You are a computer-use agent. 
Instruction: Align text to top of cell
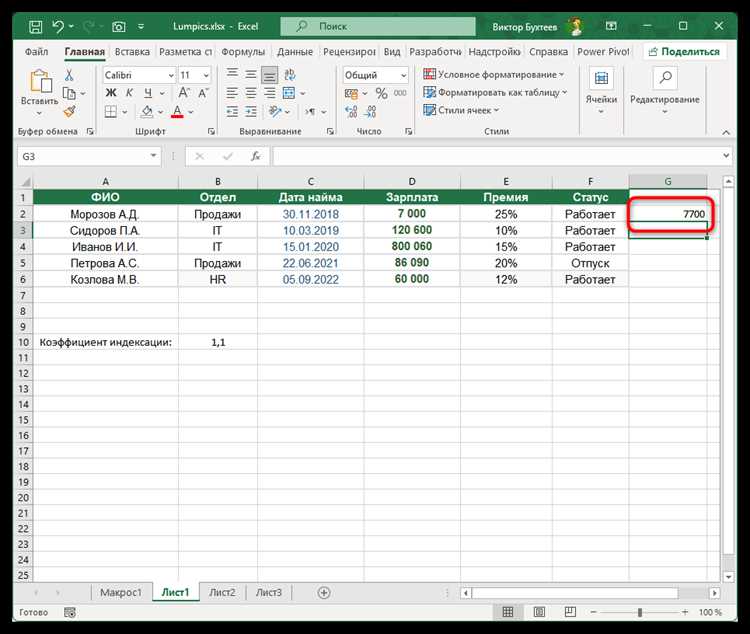[x=232, y=75]
